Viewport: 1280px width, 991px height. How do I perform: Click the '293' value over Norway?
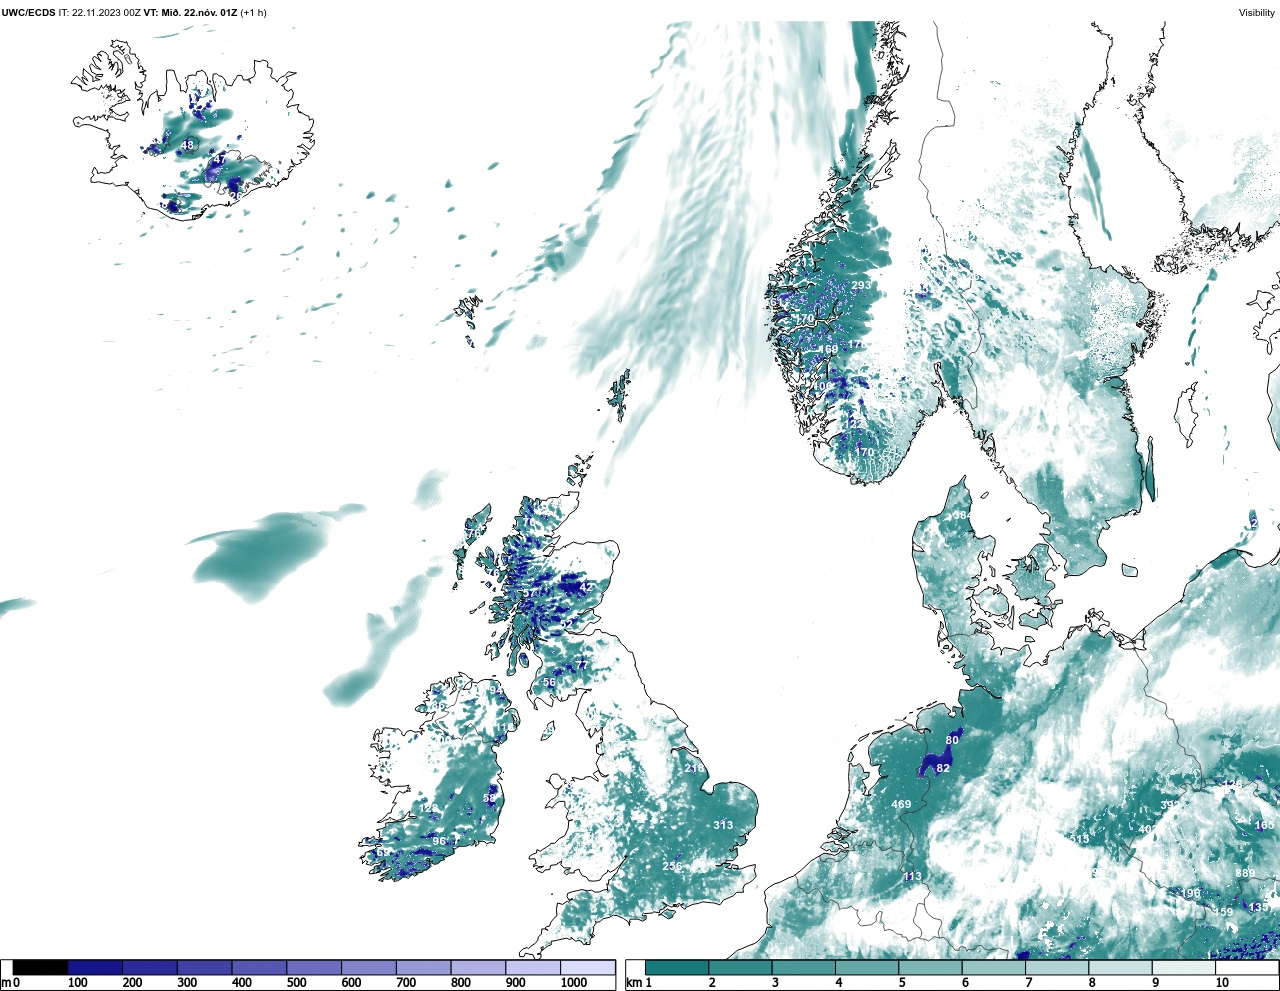(x=861, y=286)
